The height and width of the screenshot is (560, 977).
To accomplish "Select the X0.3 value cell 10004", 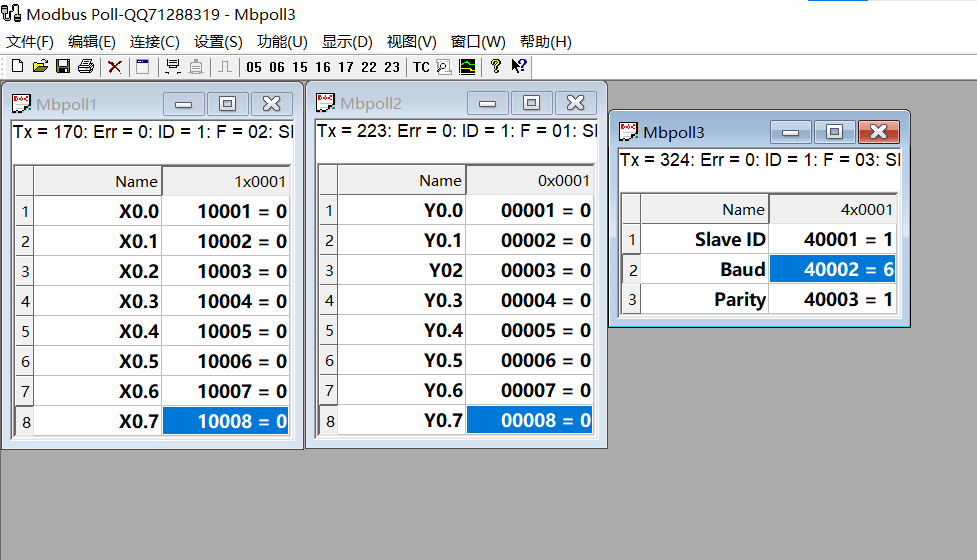I will [226, 301].
